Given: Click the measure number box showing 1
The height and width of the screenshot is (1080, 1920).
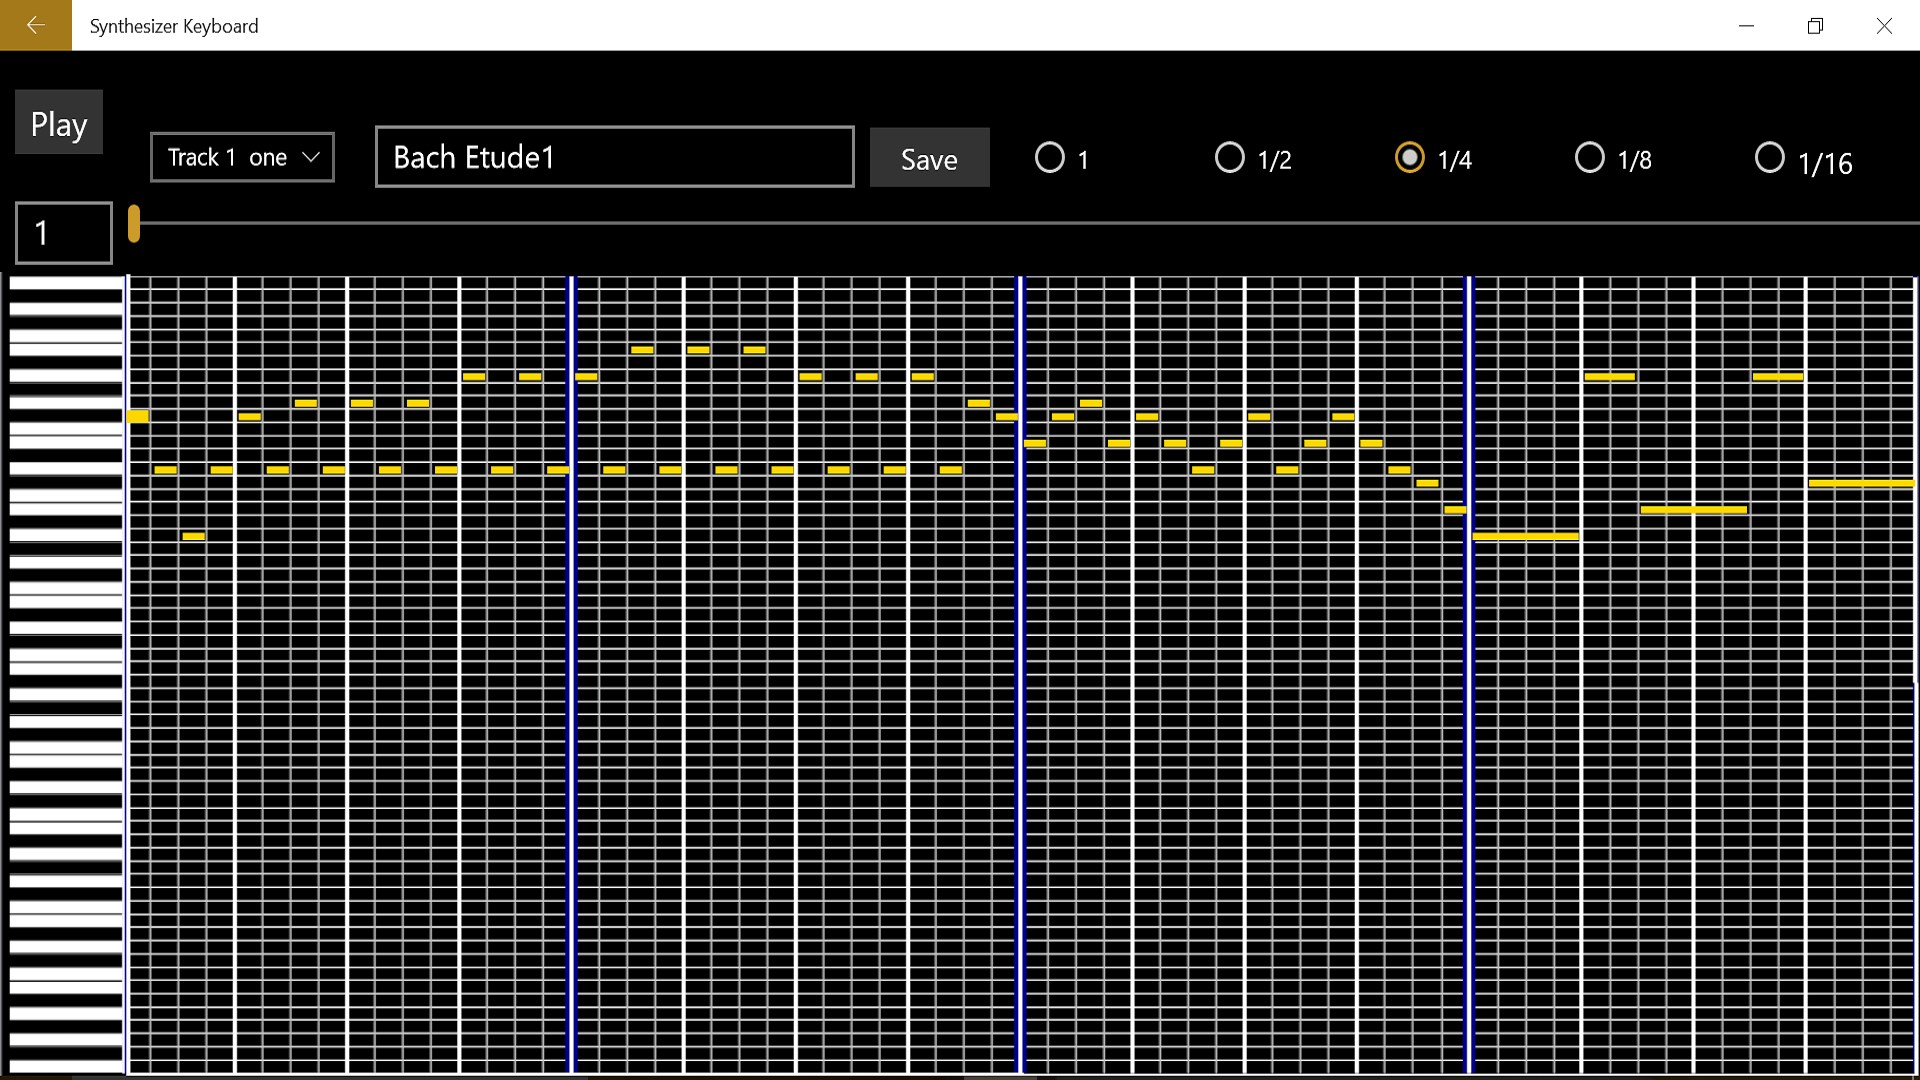Looking at the screenshot, I should (62, 232).
